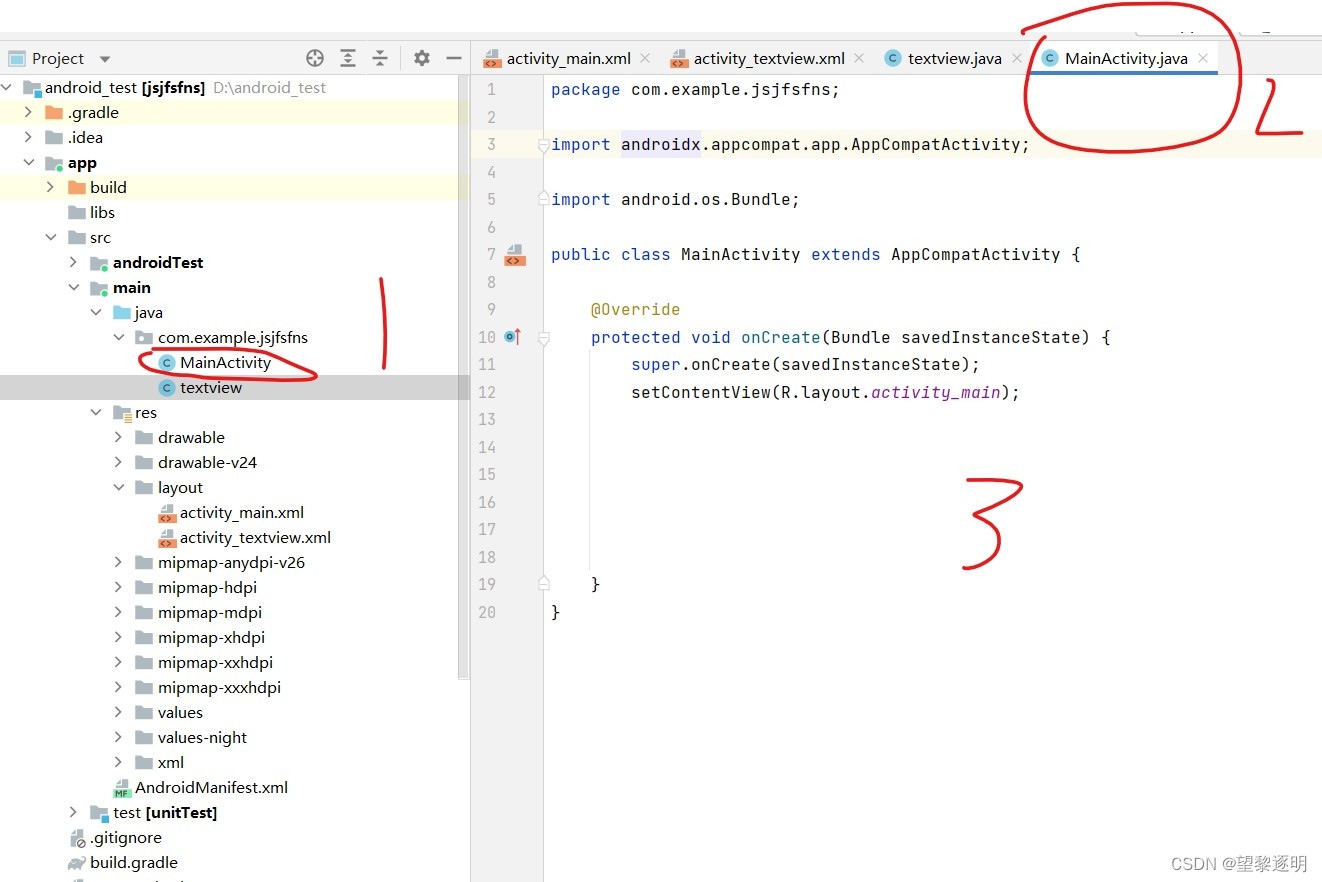Select the libs folder
1322x882 pixels.
pos(102,213)
